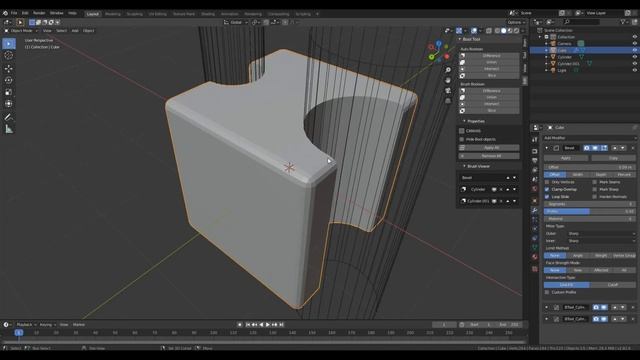640x360 pixels.
Task: Expand the Cylinder.001 outliner item
Action: point(547,63)
